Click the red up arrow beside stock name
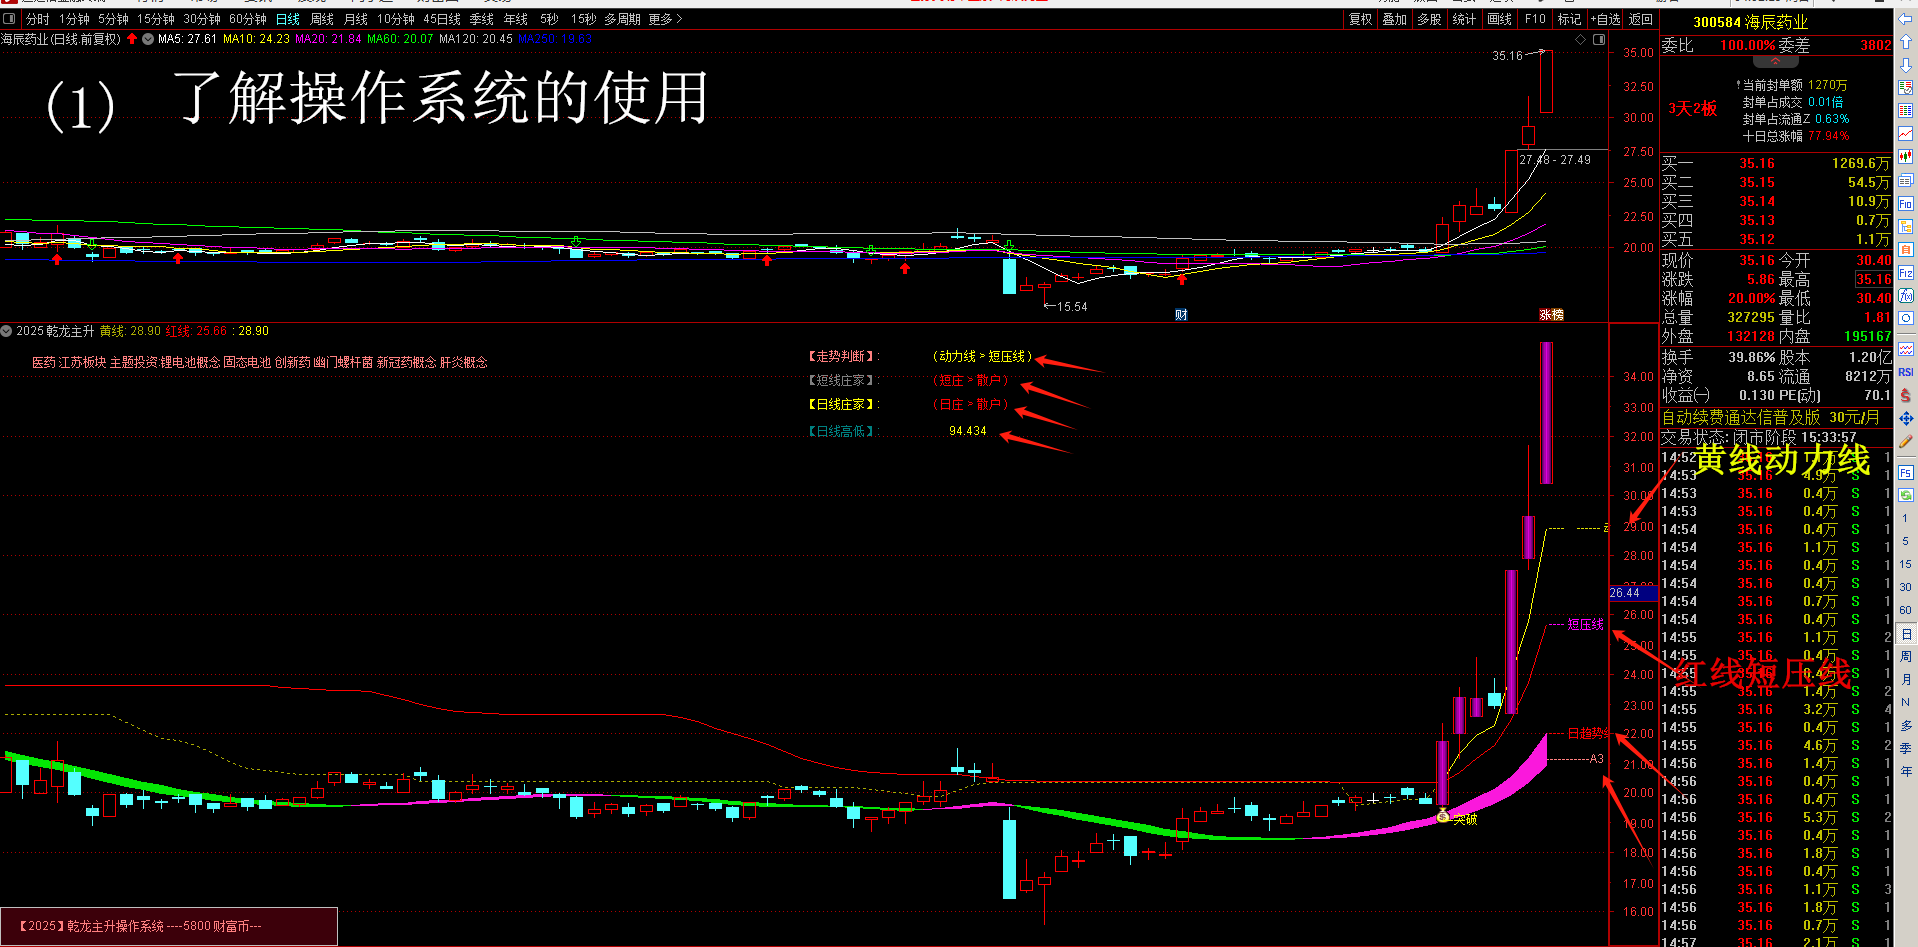 tap(132, 39)
